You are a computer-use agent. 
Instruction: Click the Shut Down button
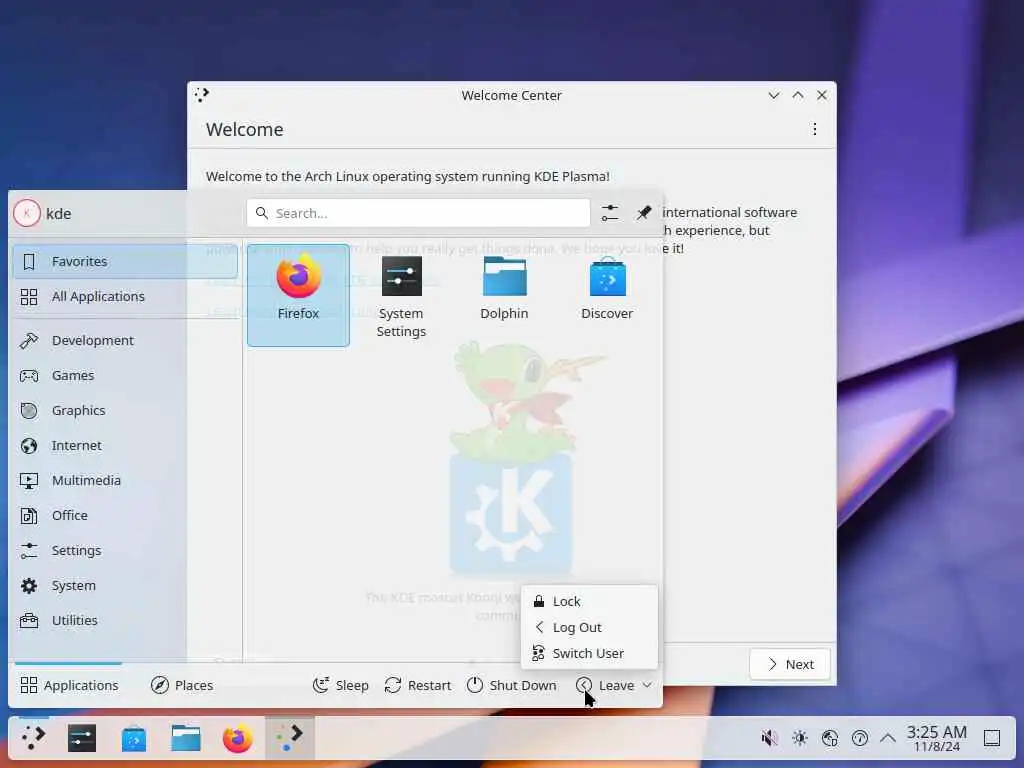pyautogui.click(x=512, y=685)
